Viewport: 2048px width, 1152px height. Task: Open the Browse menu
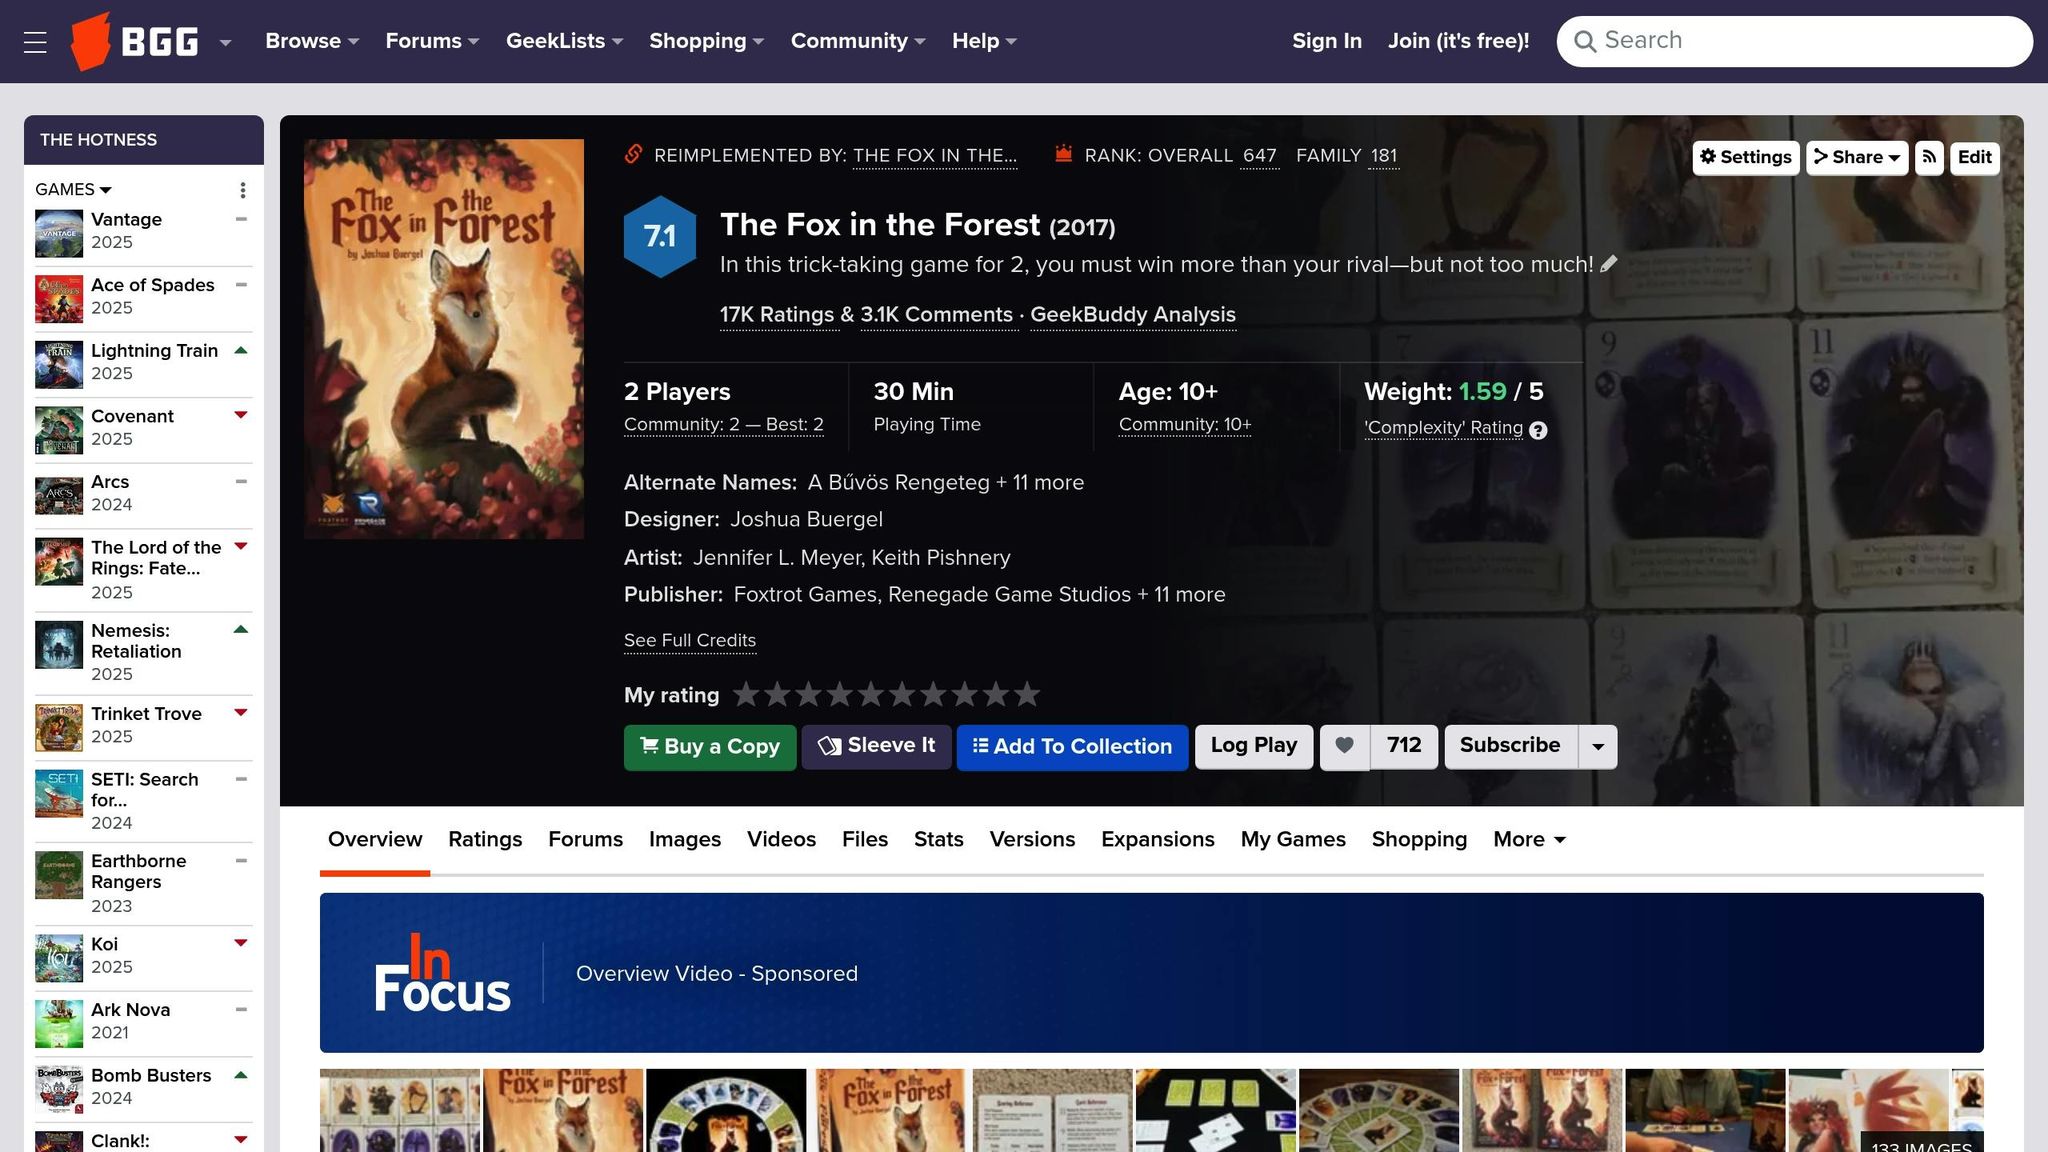point(312,41)
